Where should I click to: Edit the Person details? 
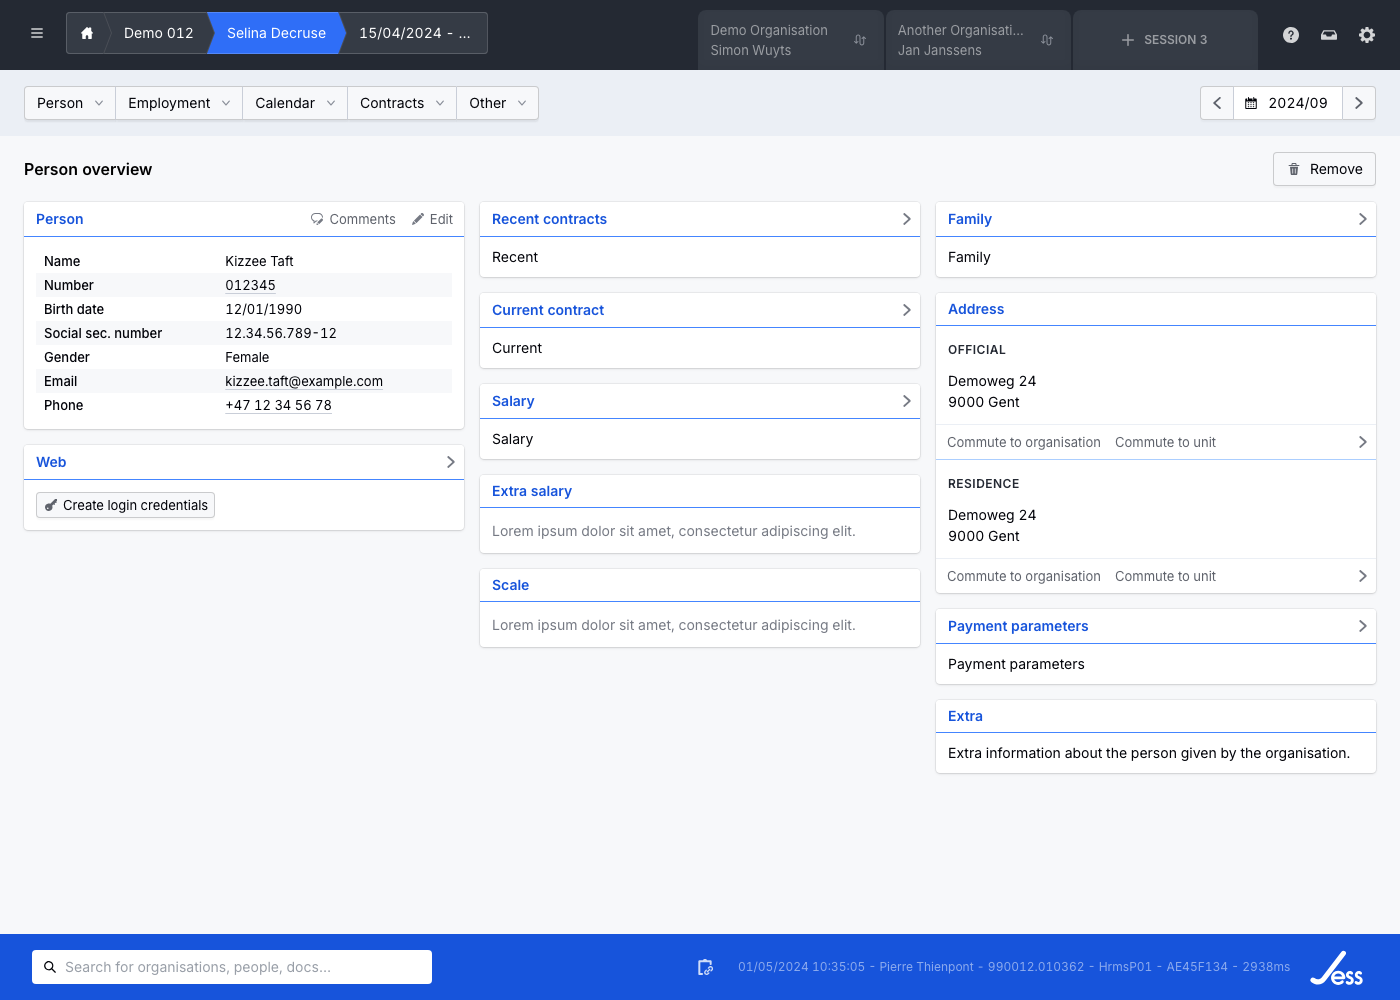pos(432,219)
